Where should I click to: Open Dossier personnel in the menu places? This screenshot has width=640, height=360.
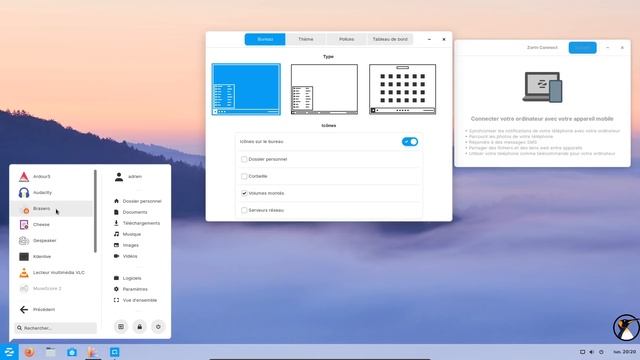(x=137, y=201)
